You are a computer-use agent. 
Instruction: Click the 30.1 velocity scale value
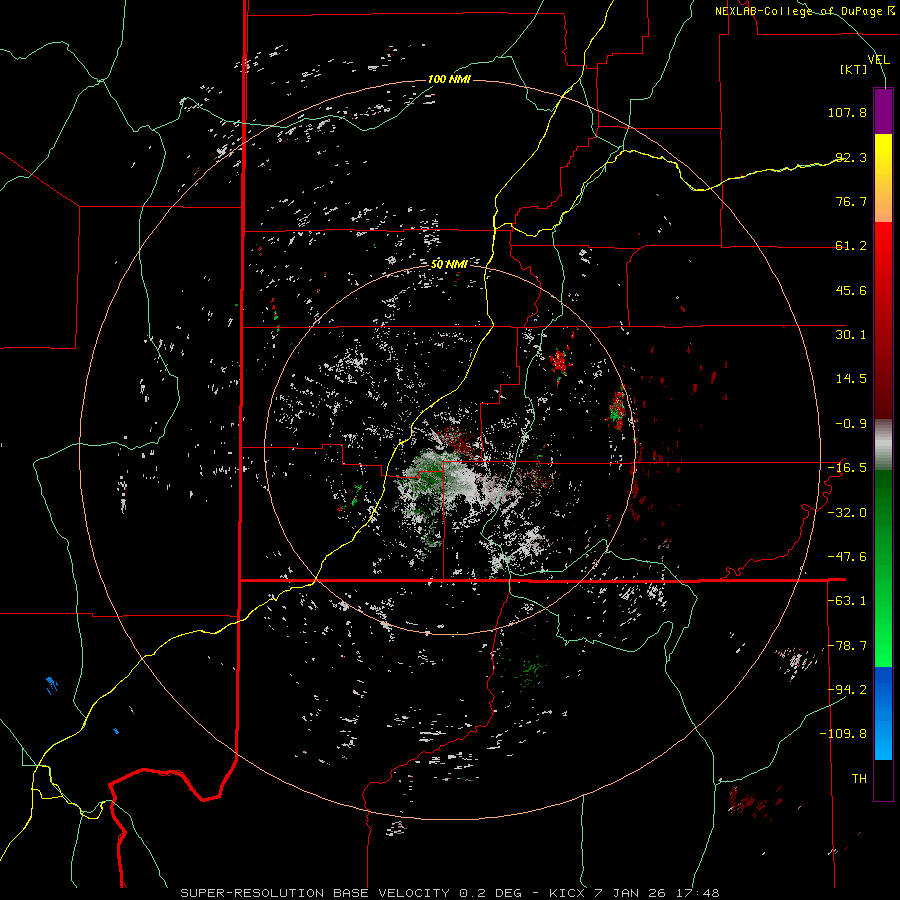pyautogui.click(x=851, y=335)
